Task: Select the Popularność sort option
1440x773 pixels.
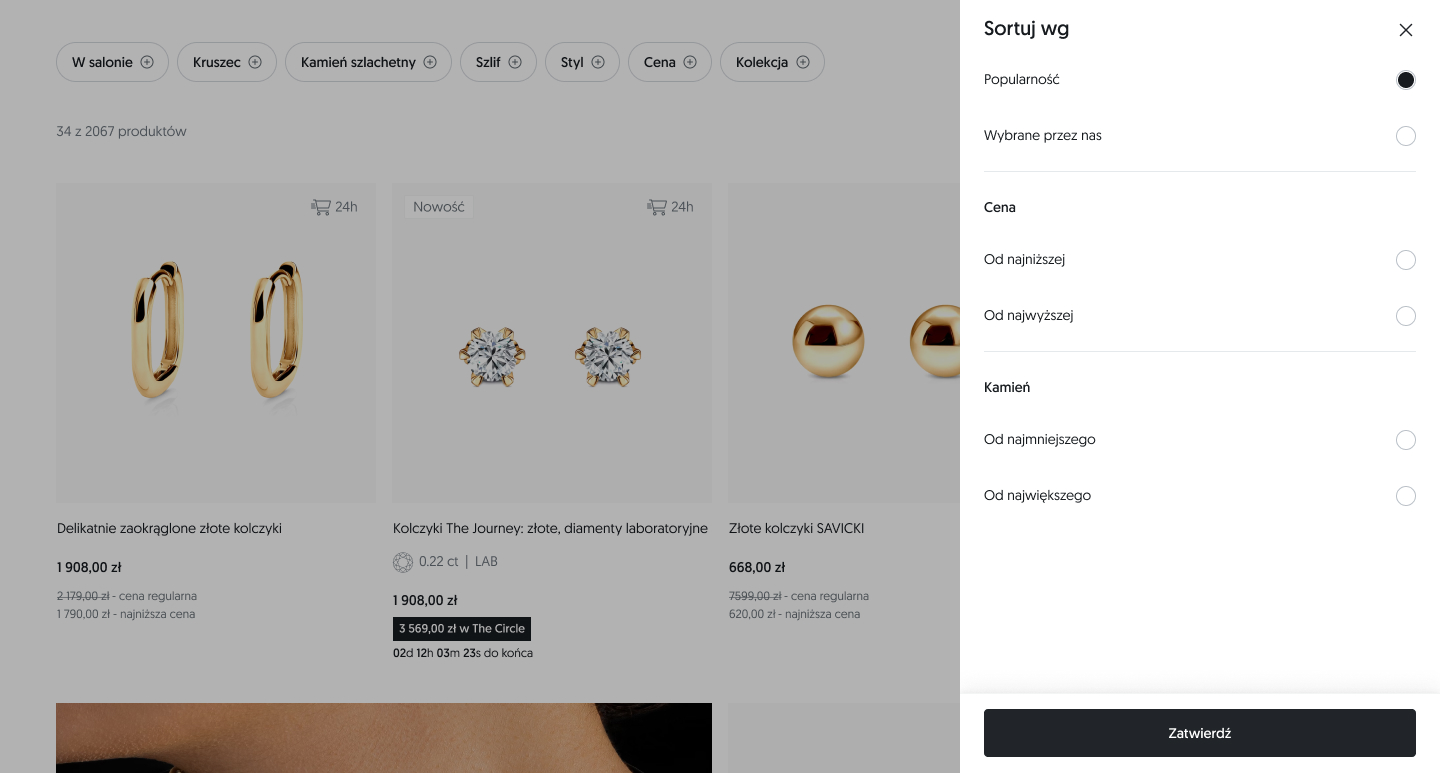Action: coord(1405,80)
